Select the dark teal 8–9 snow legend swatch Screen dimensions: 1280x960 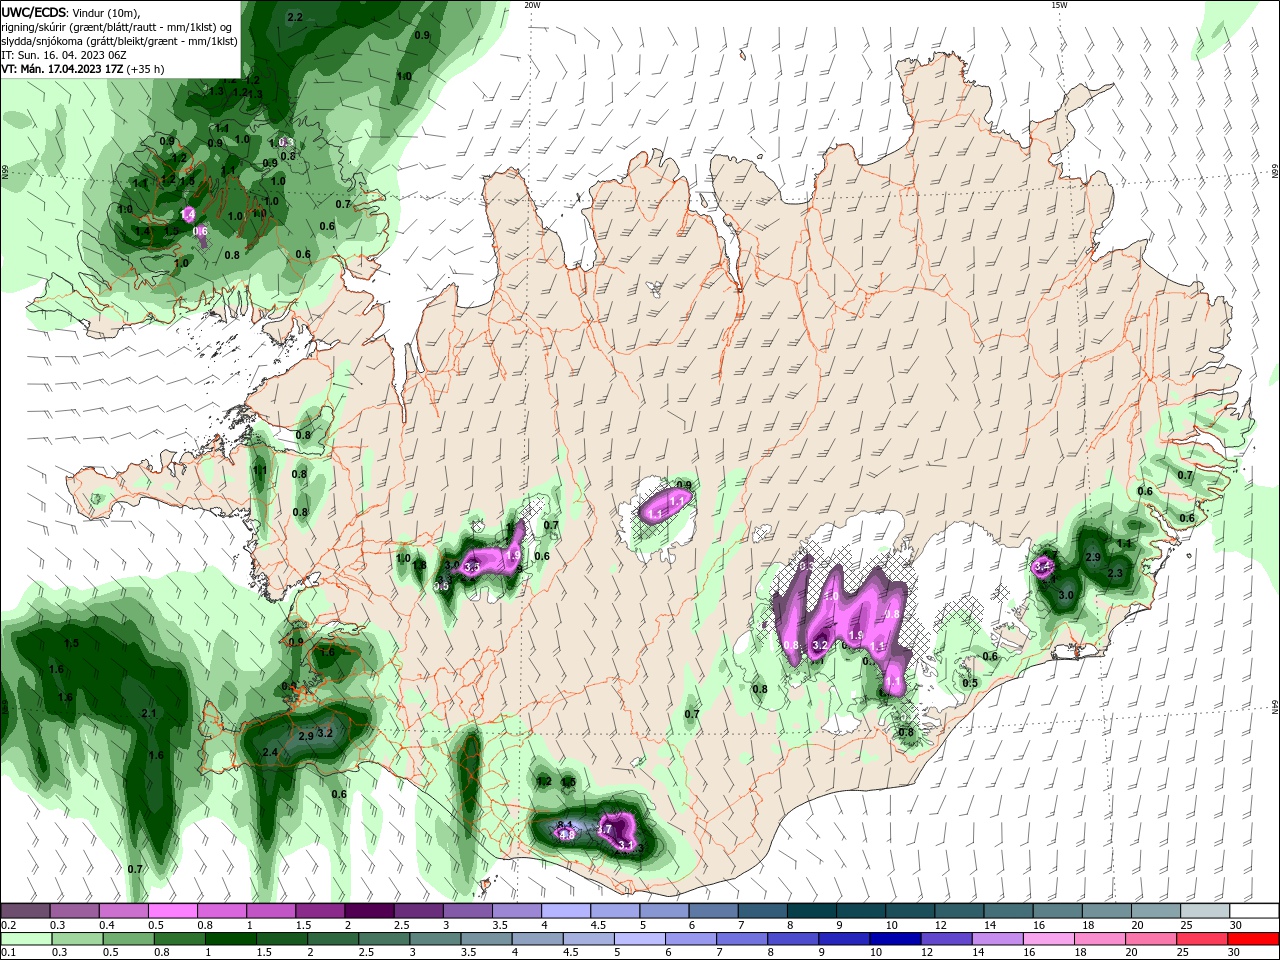pos(813,911)
